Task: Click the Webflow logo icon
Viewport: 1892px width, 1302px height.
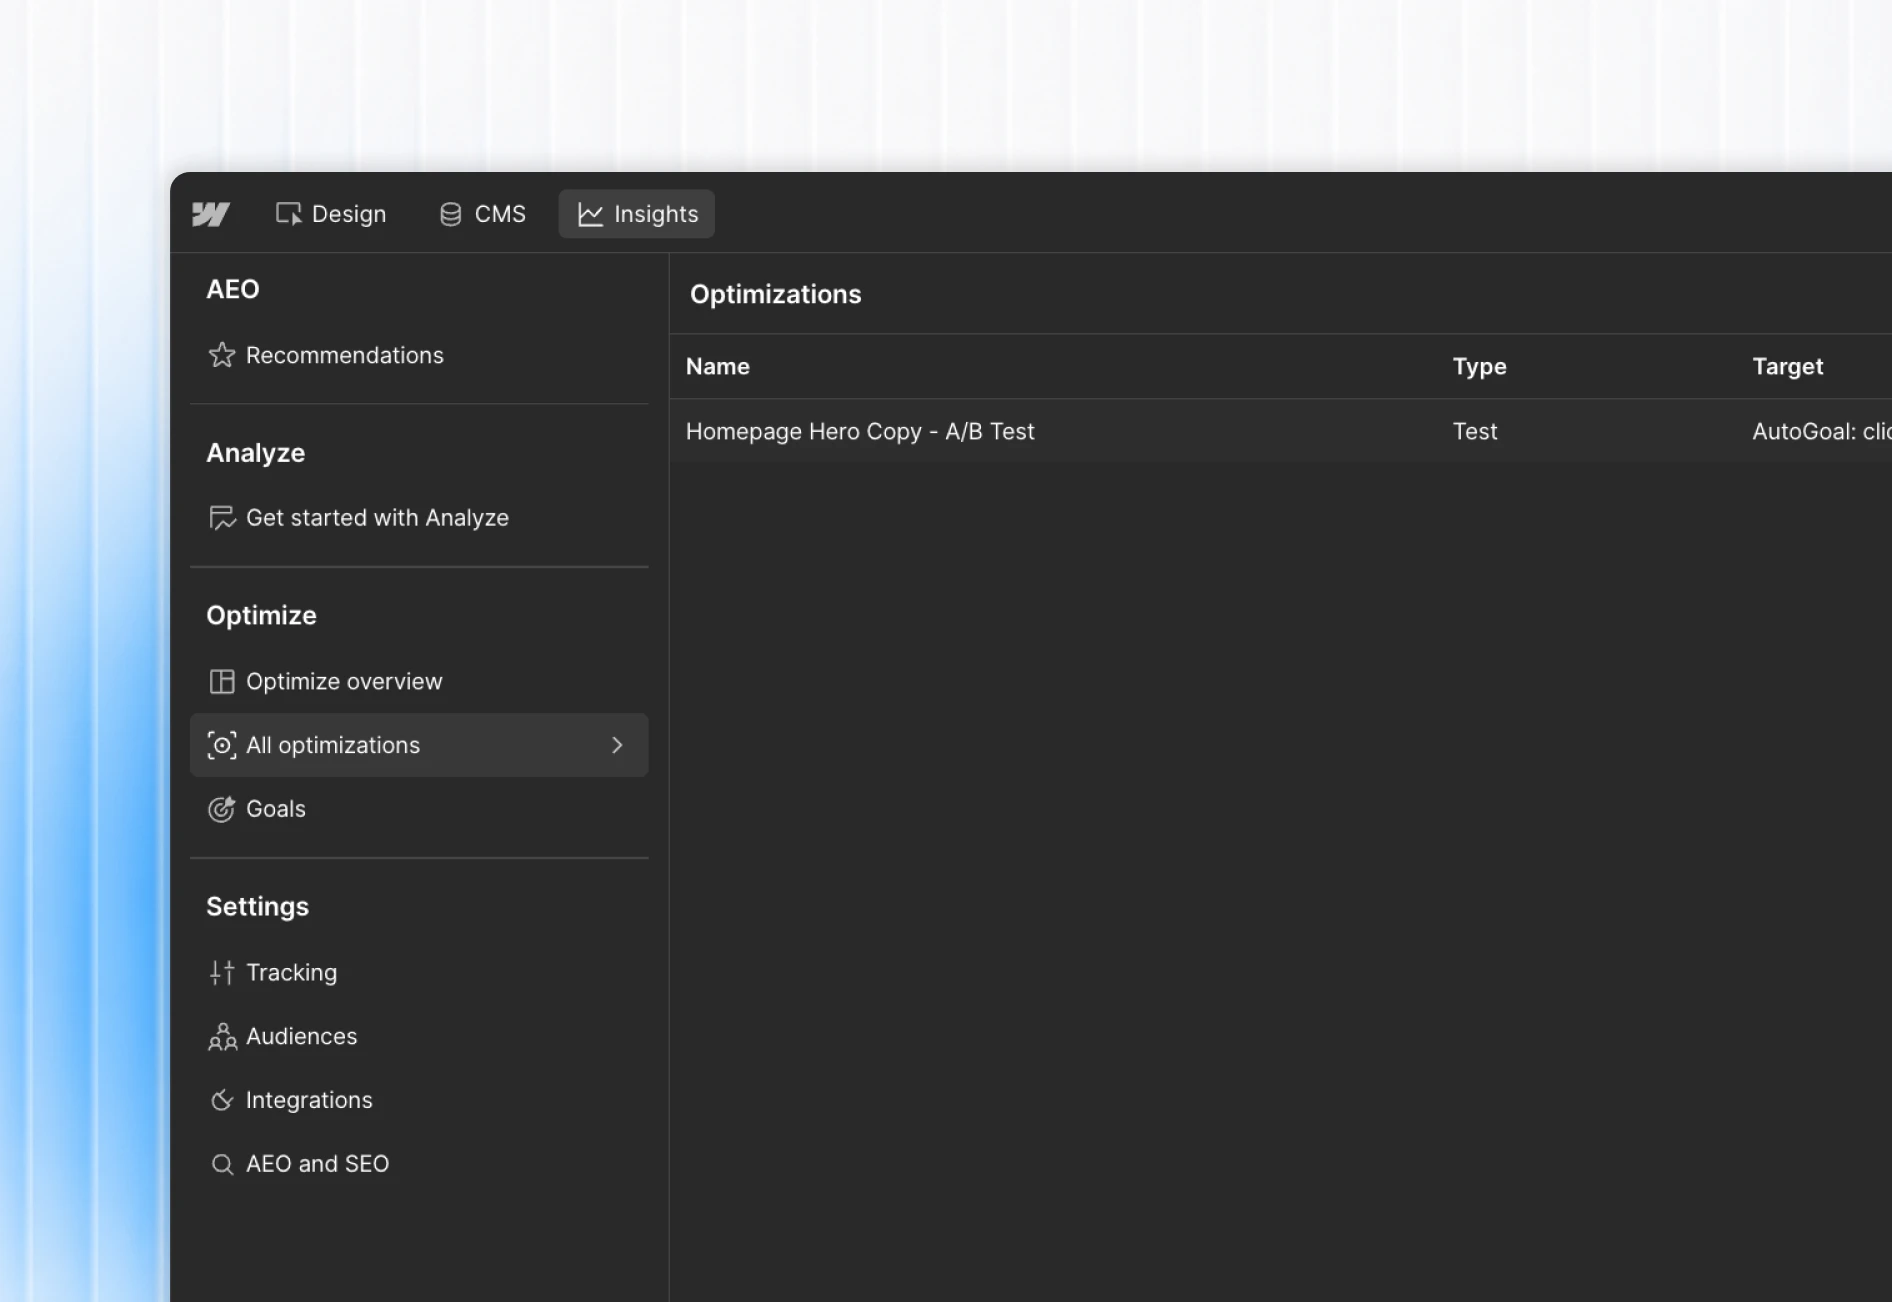Action: 210,214
